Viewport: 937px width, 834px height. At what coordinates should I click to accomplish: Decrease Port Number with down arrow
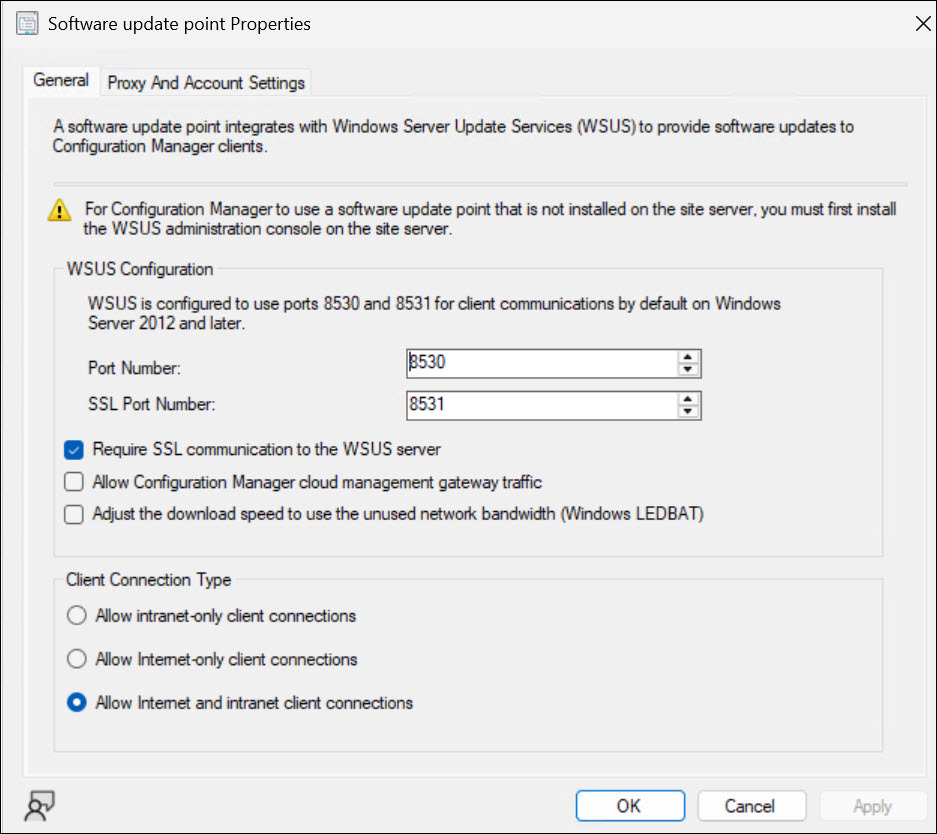click(x=687, y=369)
